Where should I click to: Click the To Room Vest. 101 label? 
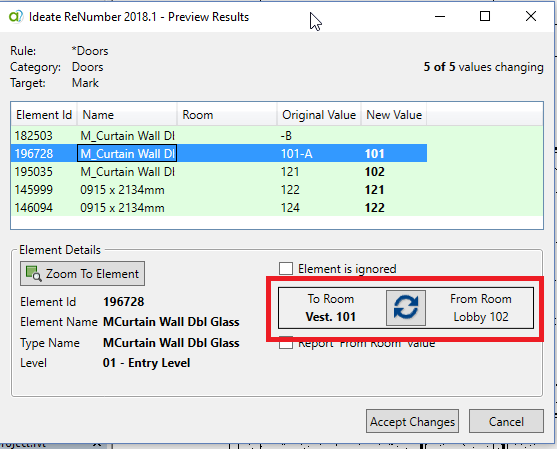(331, 308)
